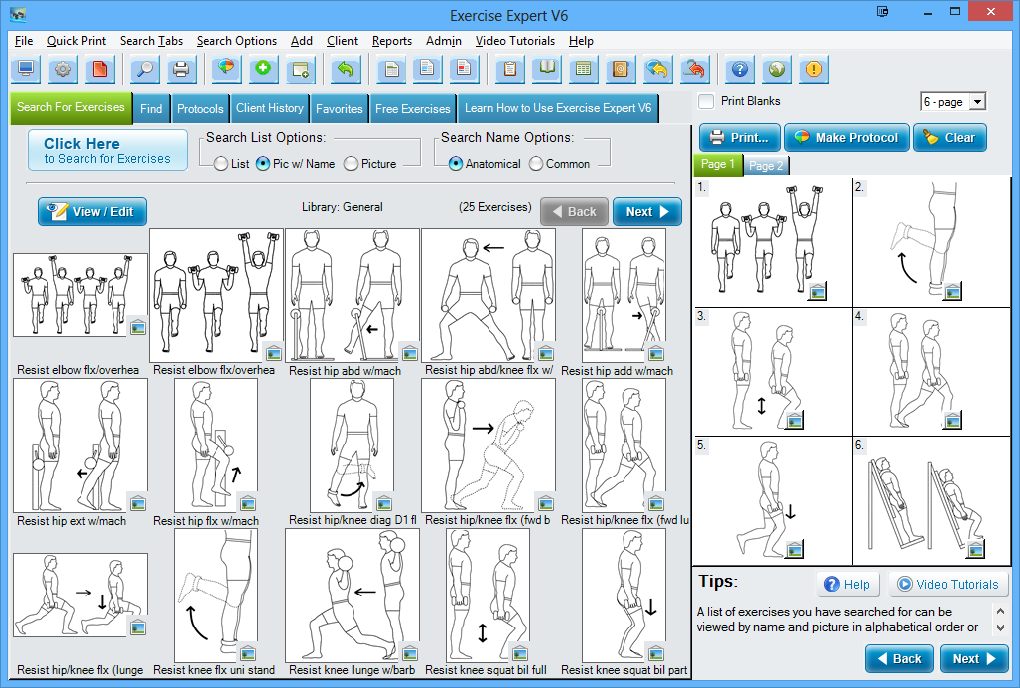Clear the protocol with the Clear button
The image size is (1020, 688).
click(x=950, y=138)
